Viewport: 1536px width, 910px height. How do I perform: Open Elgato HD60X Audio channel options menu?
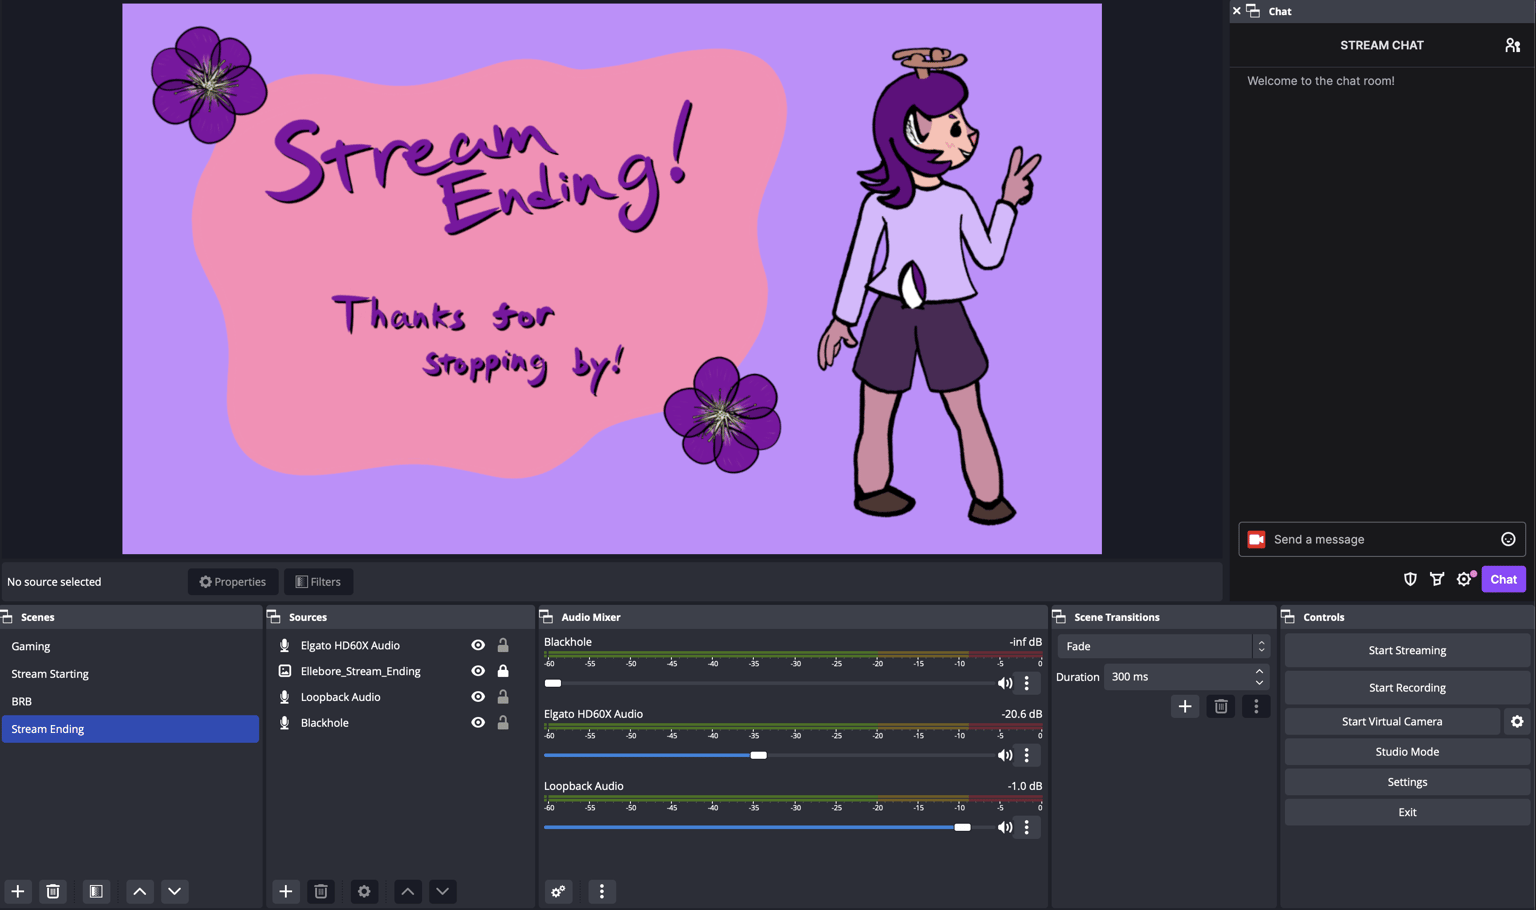point(1027,755)
